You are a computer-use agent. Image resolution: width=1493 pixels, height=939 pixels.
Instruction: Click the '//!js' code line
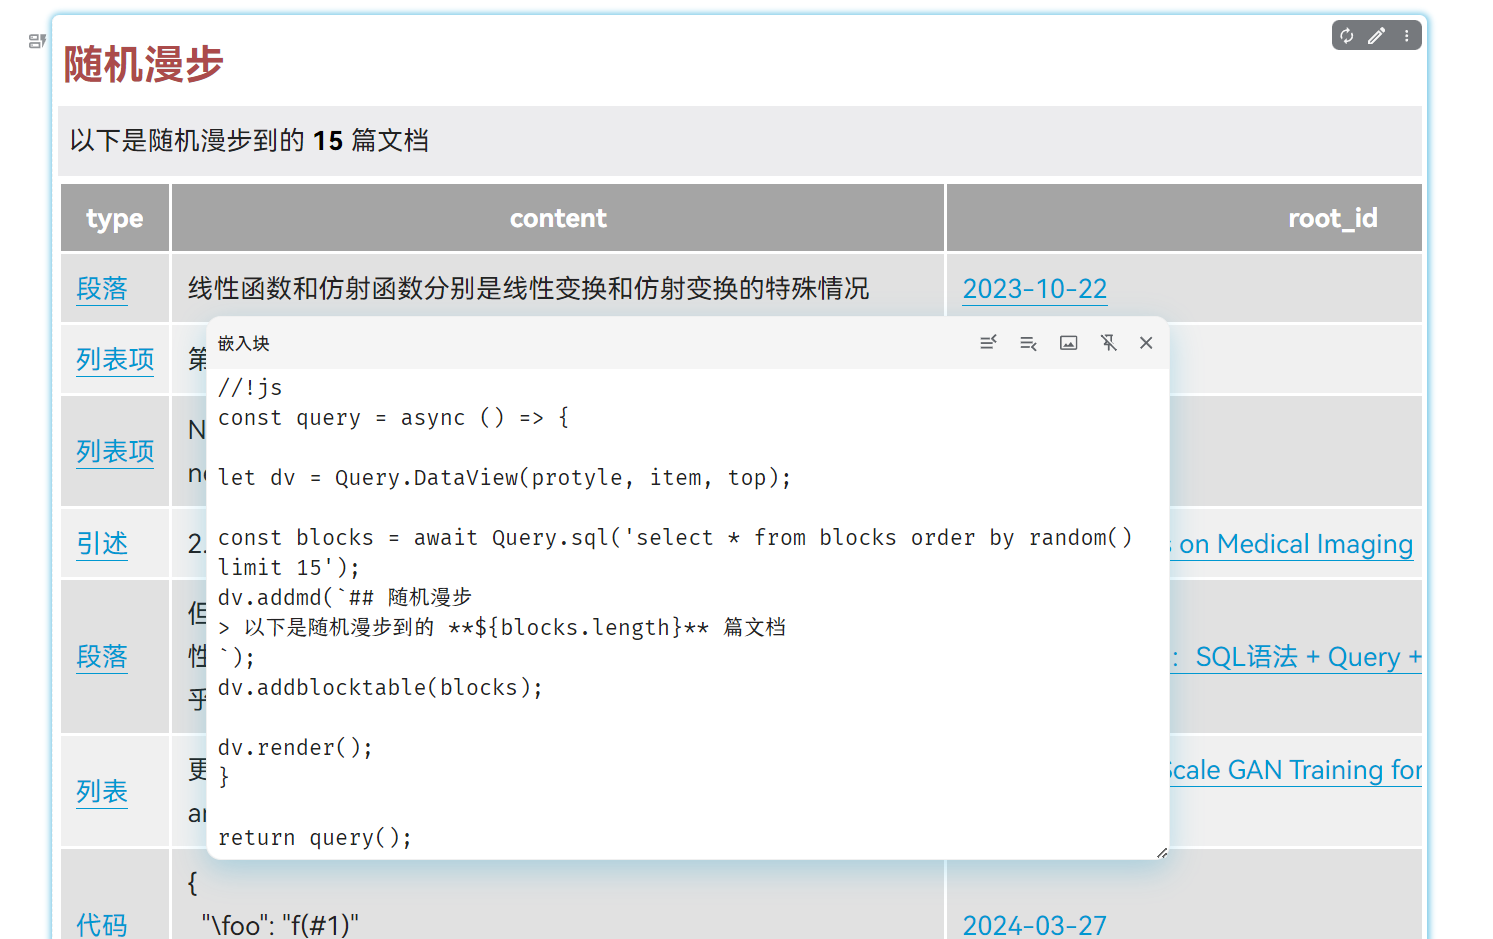(250, 388)
